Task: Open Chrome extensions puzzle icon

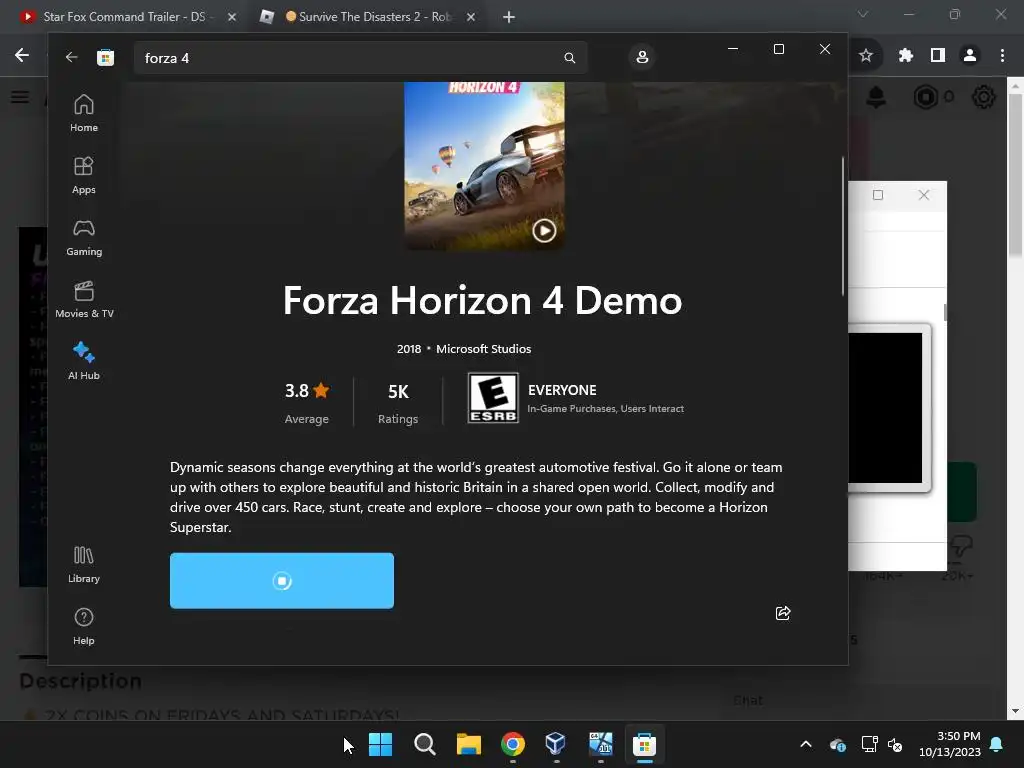Action: 905,56
